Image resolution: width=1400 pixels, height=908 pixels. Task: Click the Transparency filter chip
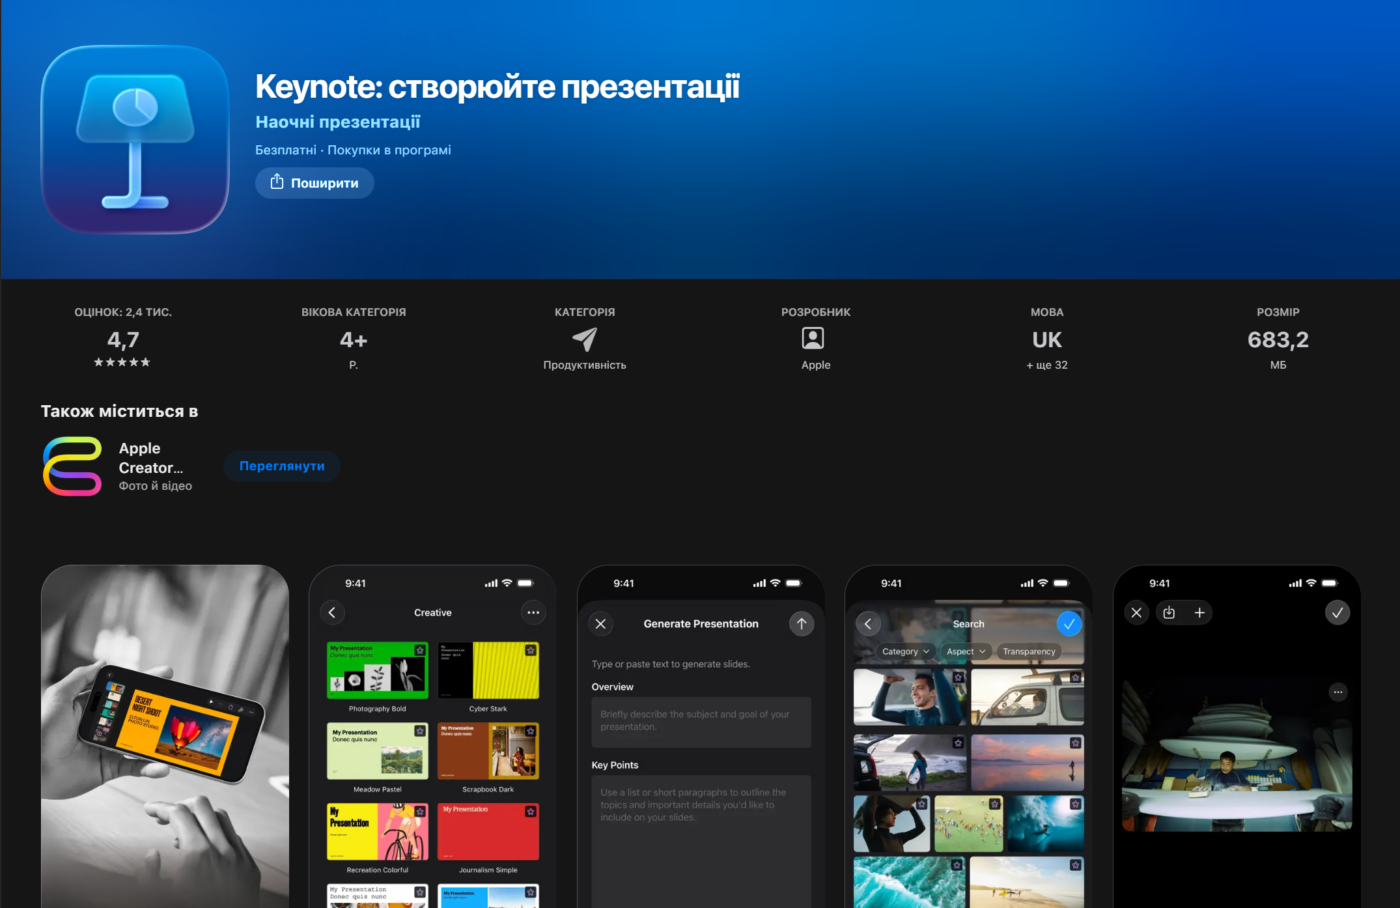(1029, 651)
